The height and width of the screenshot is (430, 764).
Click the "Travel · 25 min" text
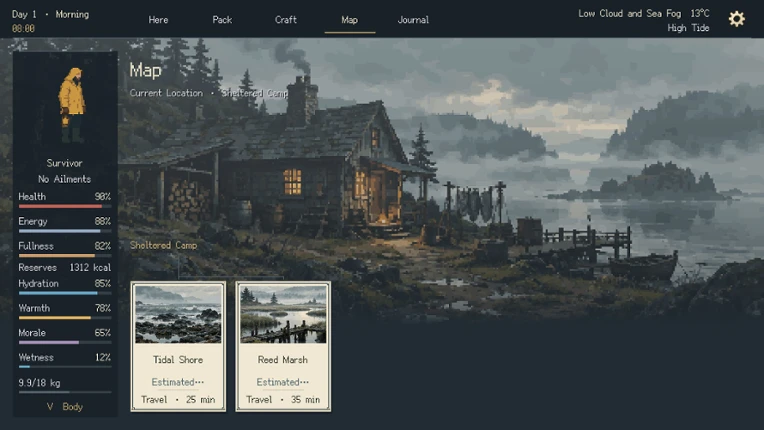[x=178, y=400]
